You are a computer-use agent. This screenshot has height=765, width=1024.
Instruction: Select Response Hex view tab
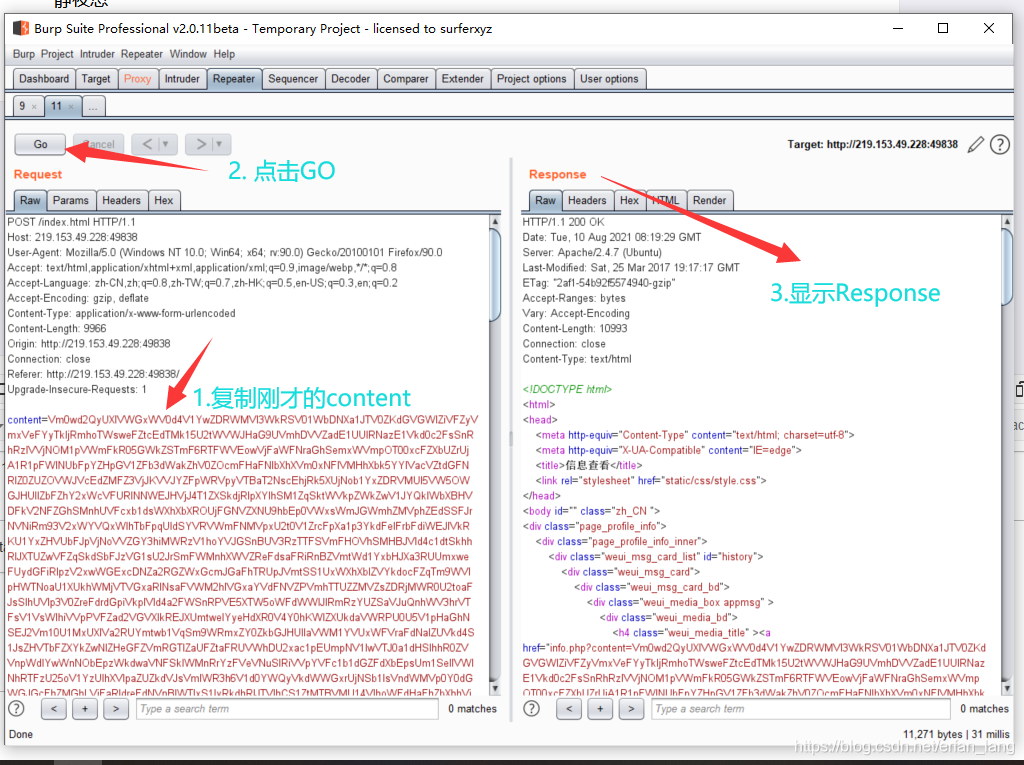point(630,201)
